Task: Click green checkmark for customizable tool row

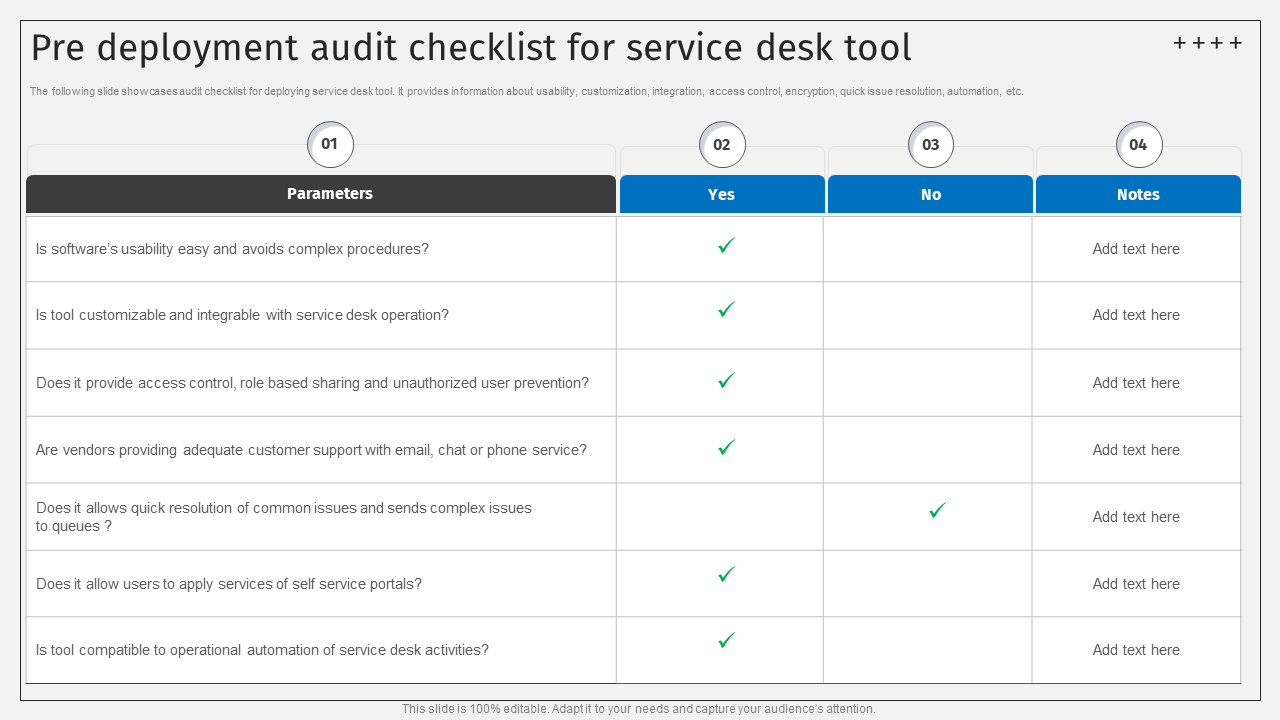Action: 726,310
